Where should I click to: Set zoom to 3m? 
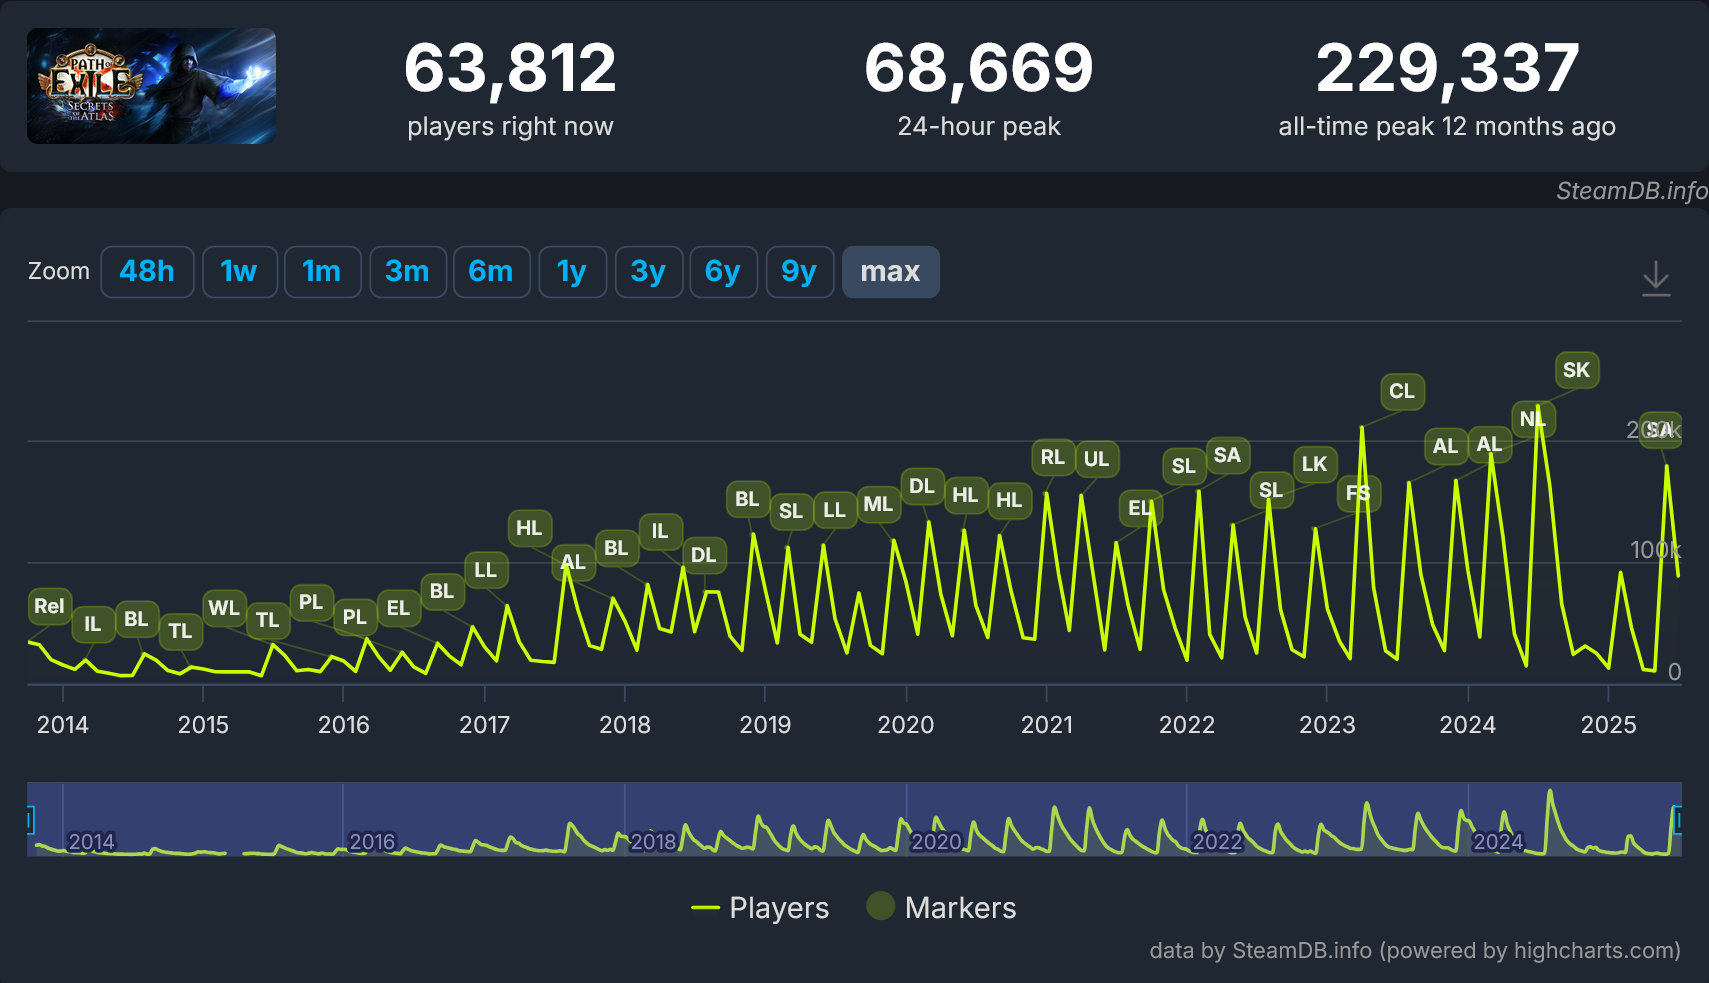407,272
